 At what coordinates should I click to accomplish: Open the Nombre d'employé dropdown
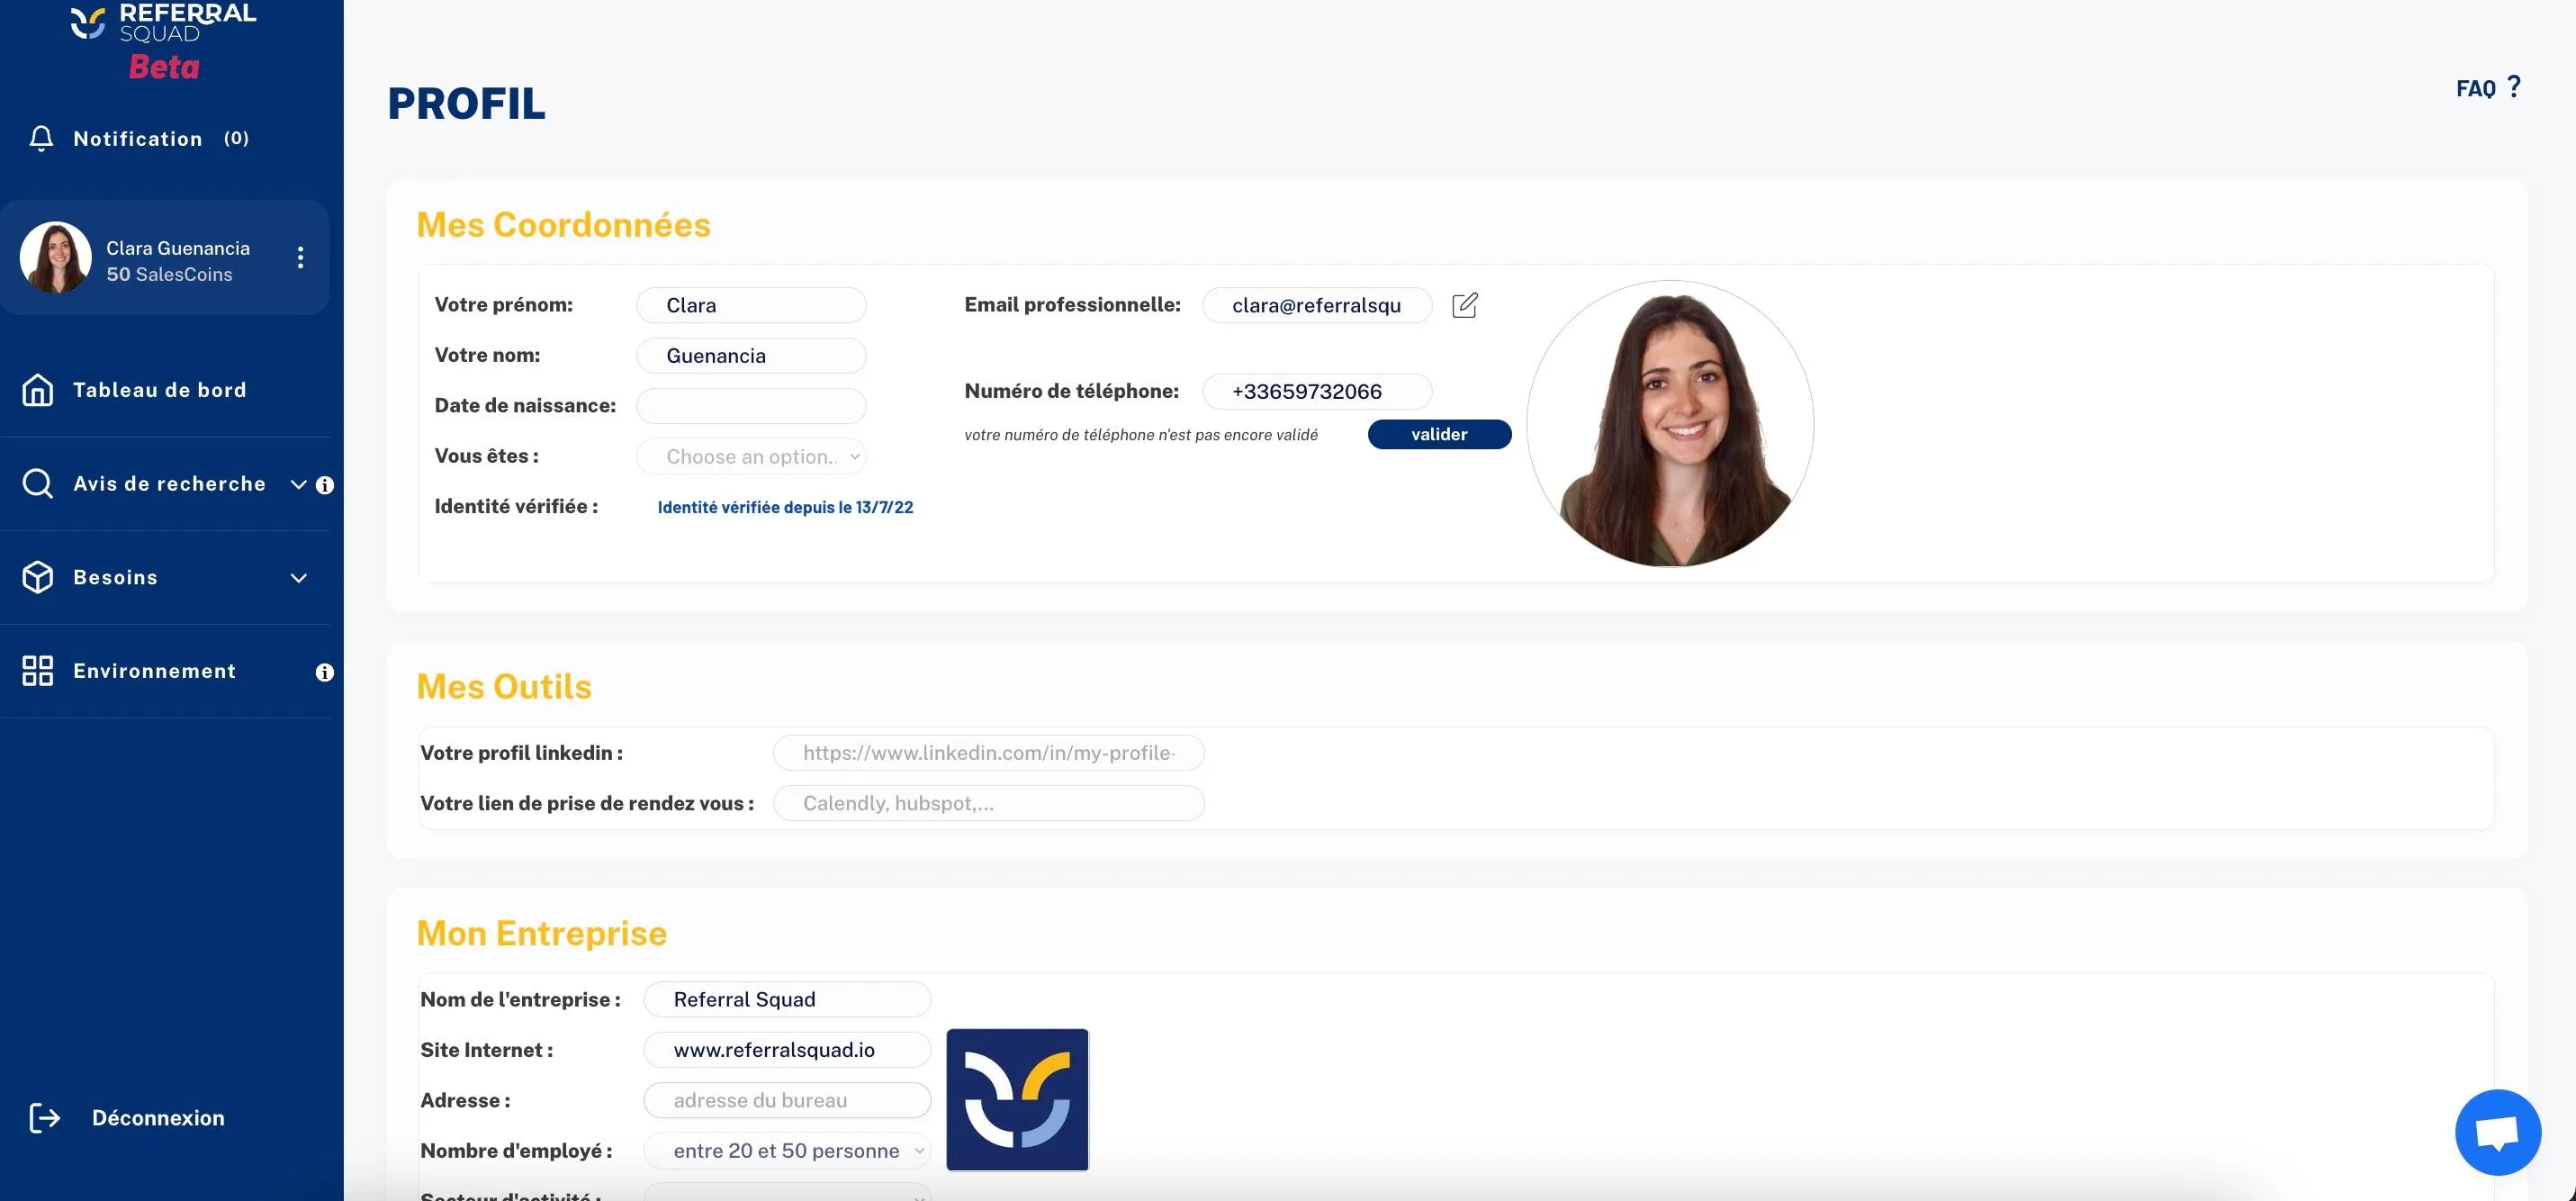coord(787,1151)
